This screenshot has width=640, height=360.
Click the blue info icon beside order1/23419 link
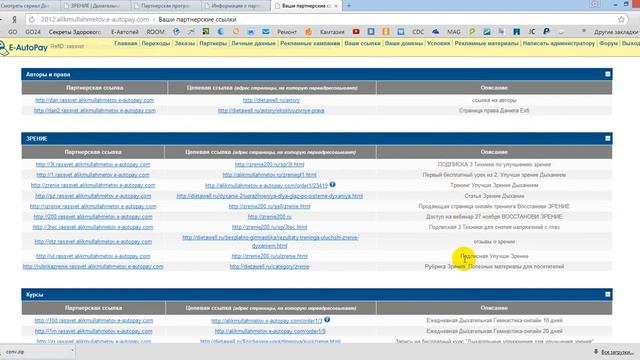333,184
